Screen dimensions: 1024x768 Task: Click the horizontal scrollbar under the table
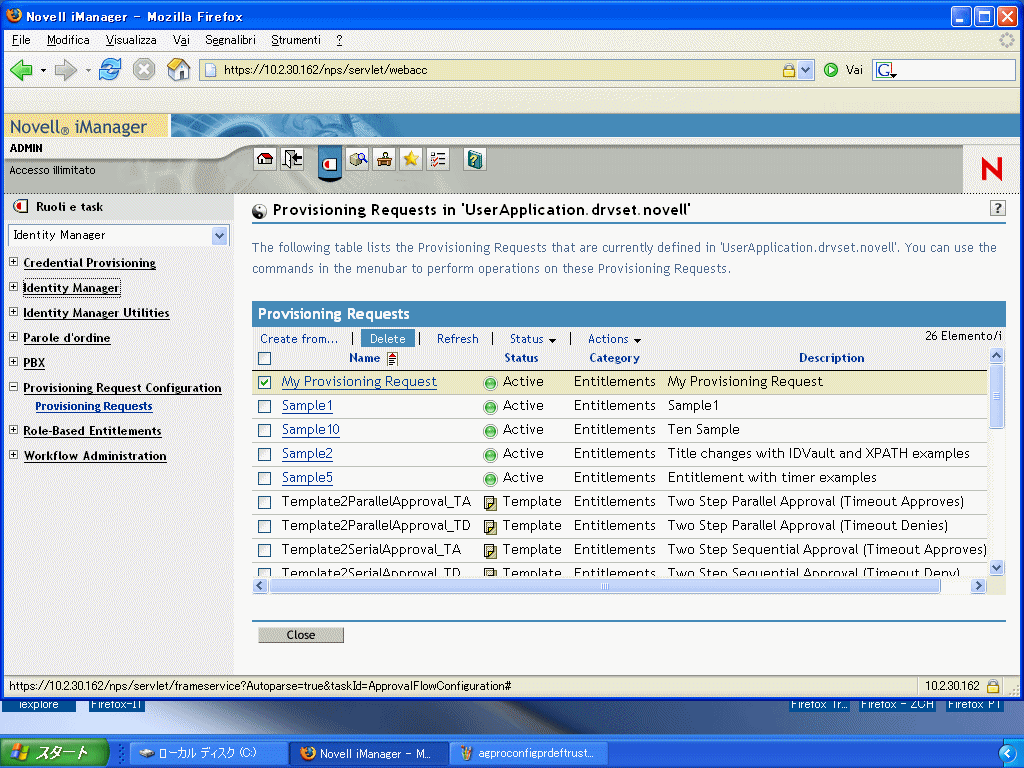click(x=604, y=587)
